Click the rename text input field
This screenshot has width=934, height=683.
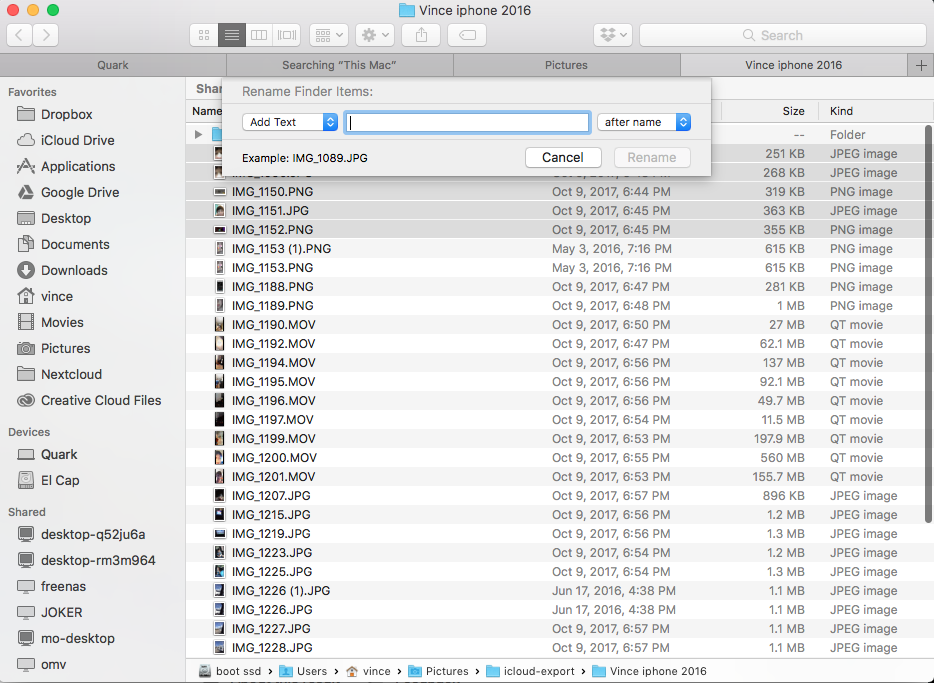coord(467,122)
